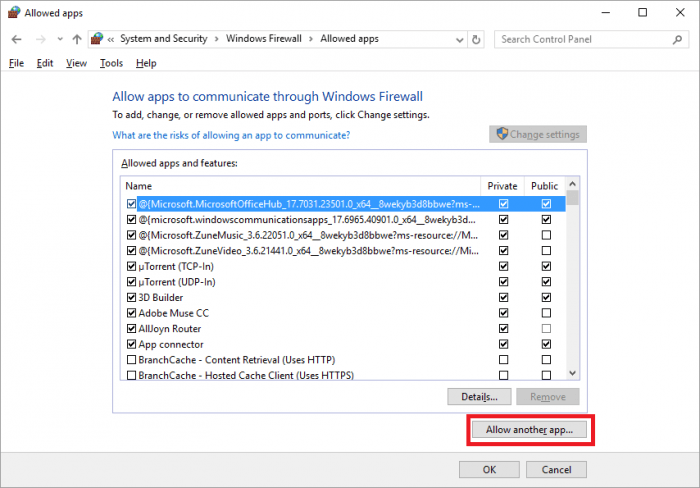Viewport: 700px width, 488px height.
Task: Maximize the Allowed apps window
Action: click(x=642, y=13)
